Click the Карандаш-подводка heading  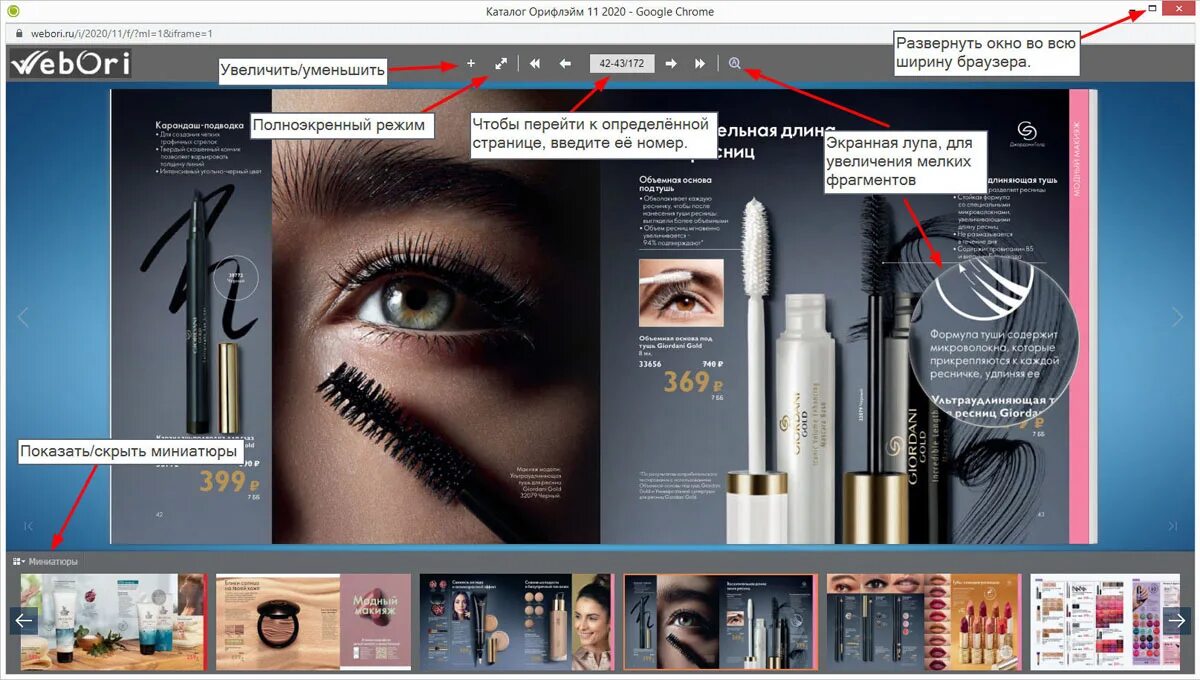pos(200,127)
